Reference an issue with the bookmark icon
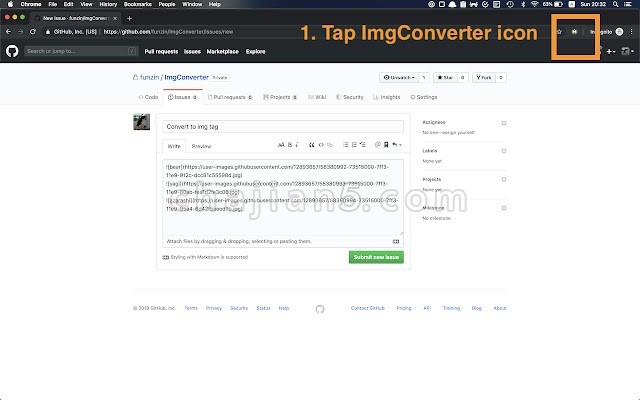 tap(386, 144)
